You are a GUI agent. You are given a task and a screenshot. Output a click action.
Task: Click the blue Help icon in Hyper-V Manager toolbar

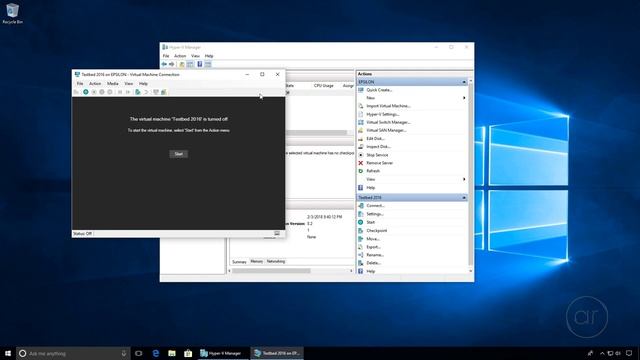200,64
